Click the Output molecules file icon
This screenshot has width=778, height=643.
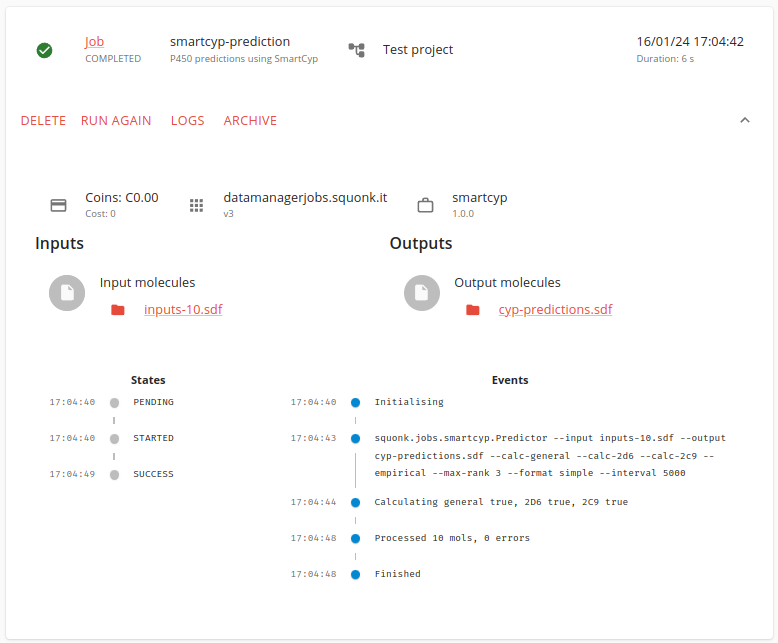[422, 292]
